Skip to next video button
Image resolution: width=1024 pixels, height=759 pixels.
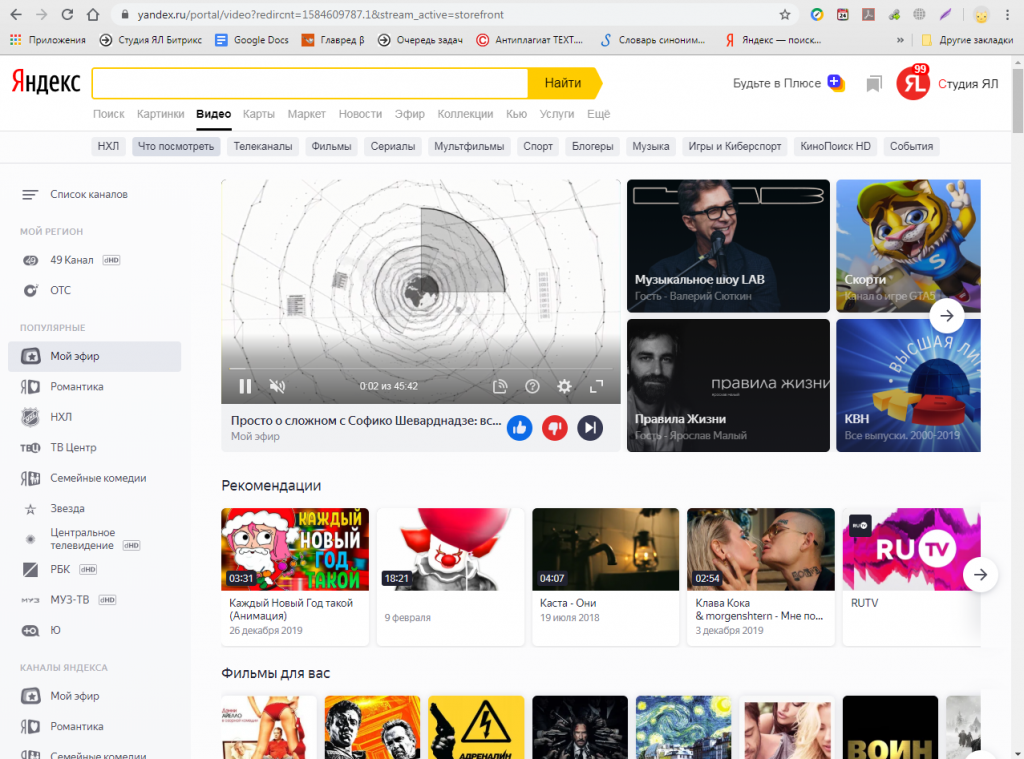click(x=590, y=428)
